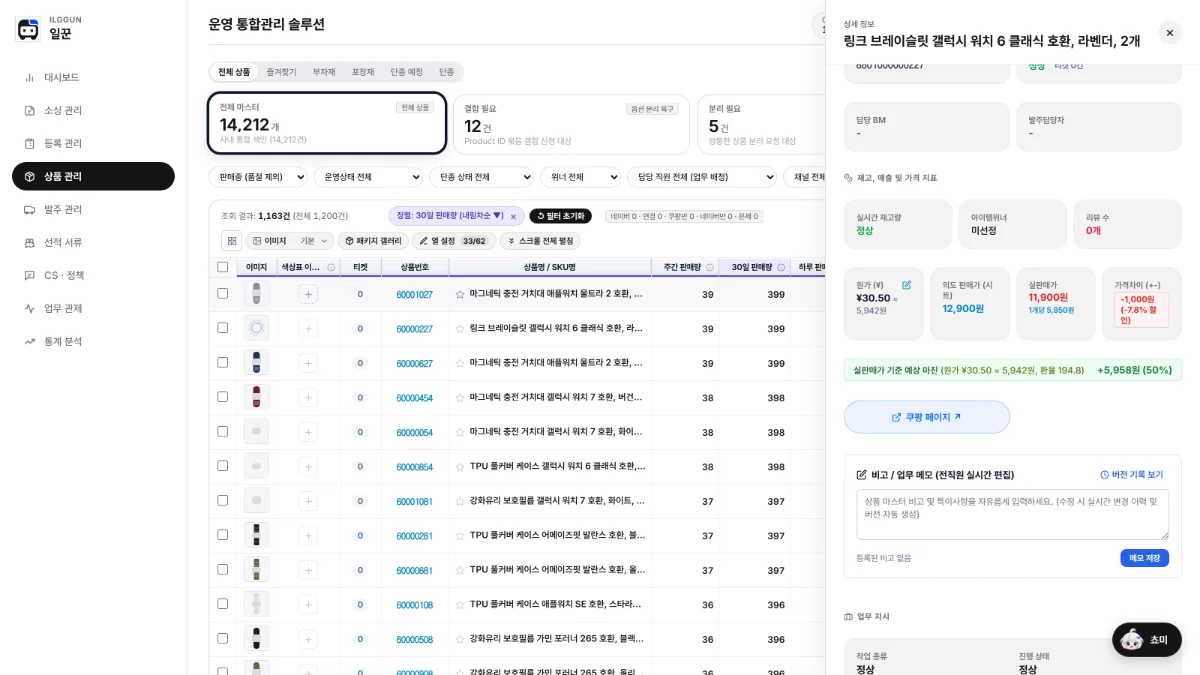Open the 위너 전체 dropdown
This screenshot has height=675, width=1200.
580,177
